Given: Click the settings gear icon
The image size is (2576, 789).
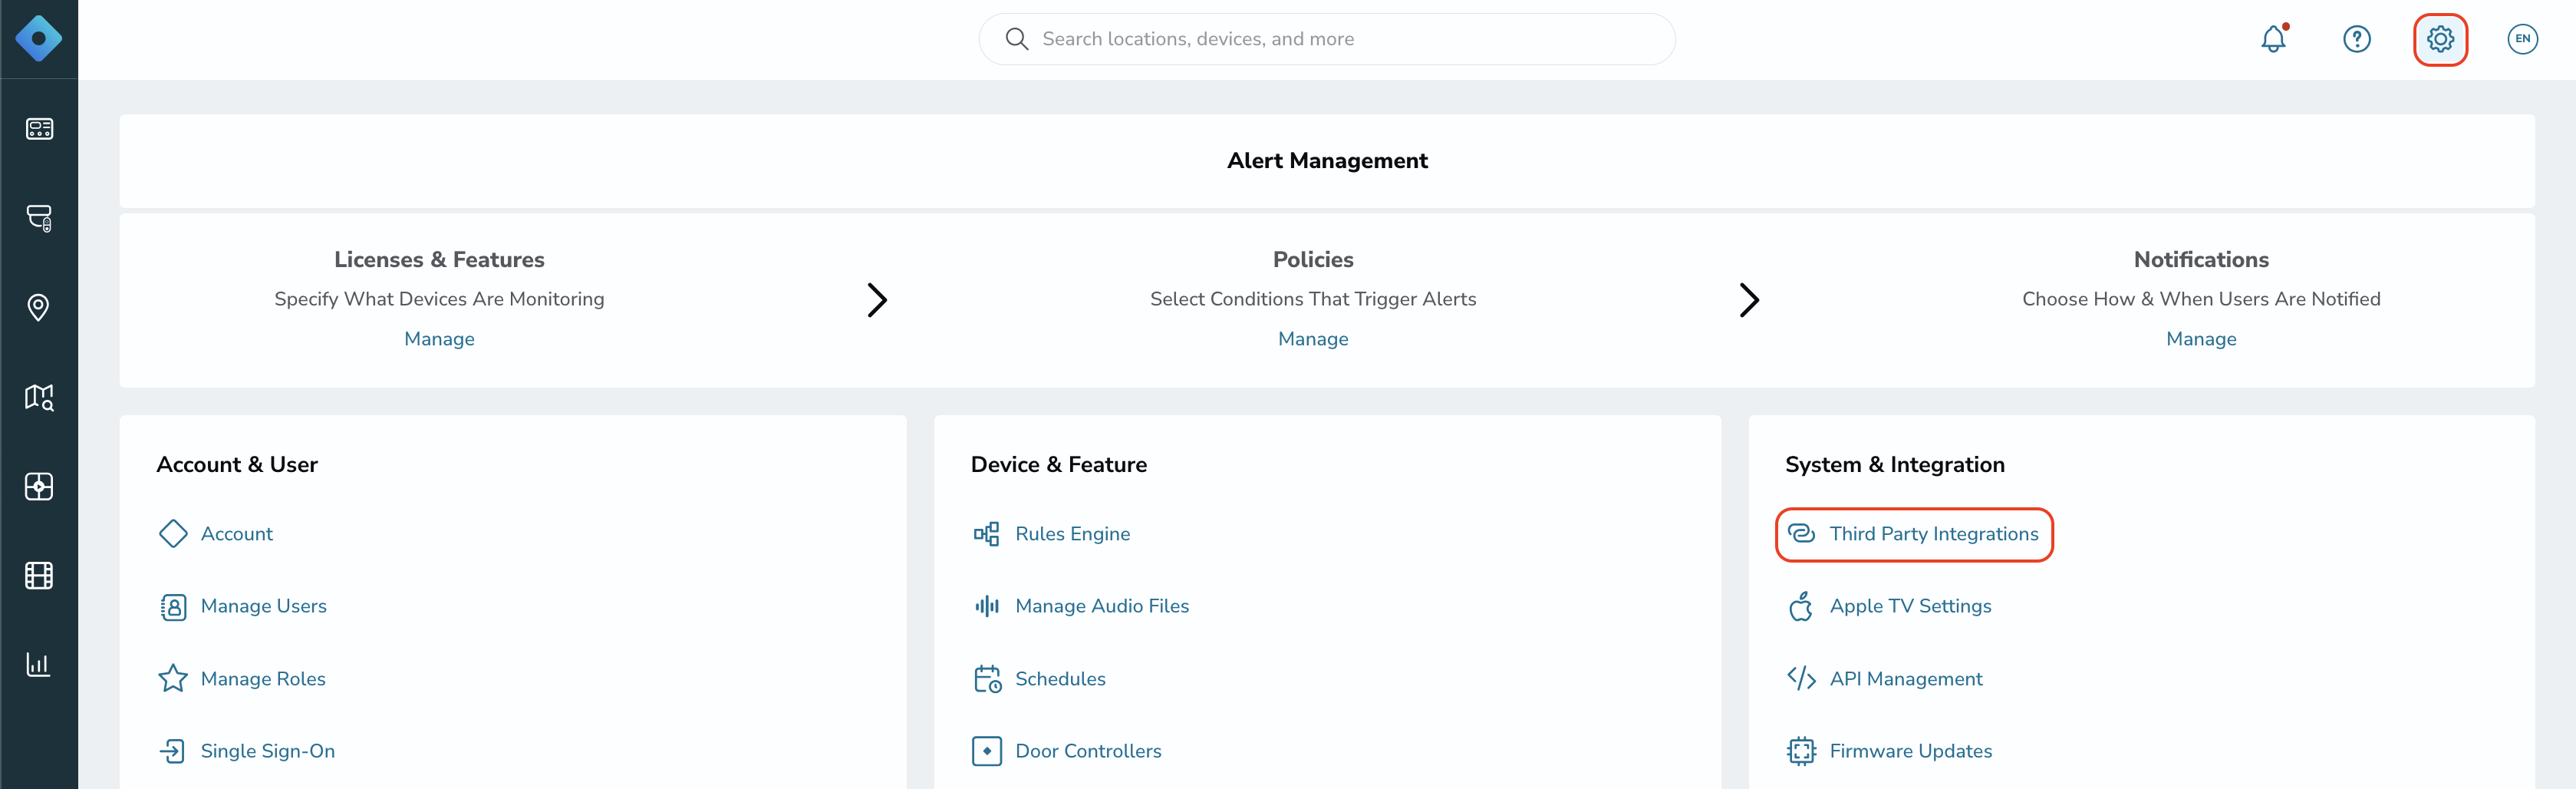Looking at the screenshot, I should (2441, 39).
